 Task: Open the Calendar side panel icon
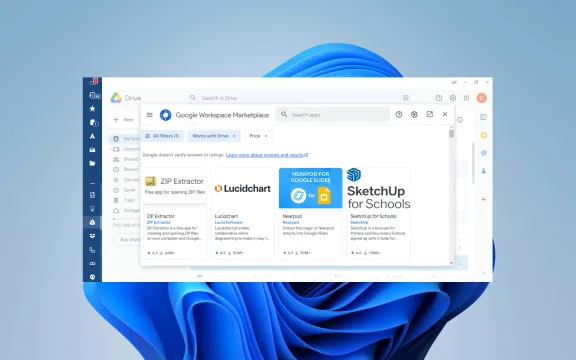point(484,117)
